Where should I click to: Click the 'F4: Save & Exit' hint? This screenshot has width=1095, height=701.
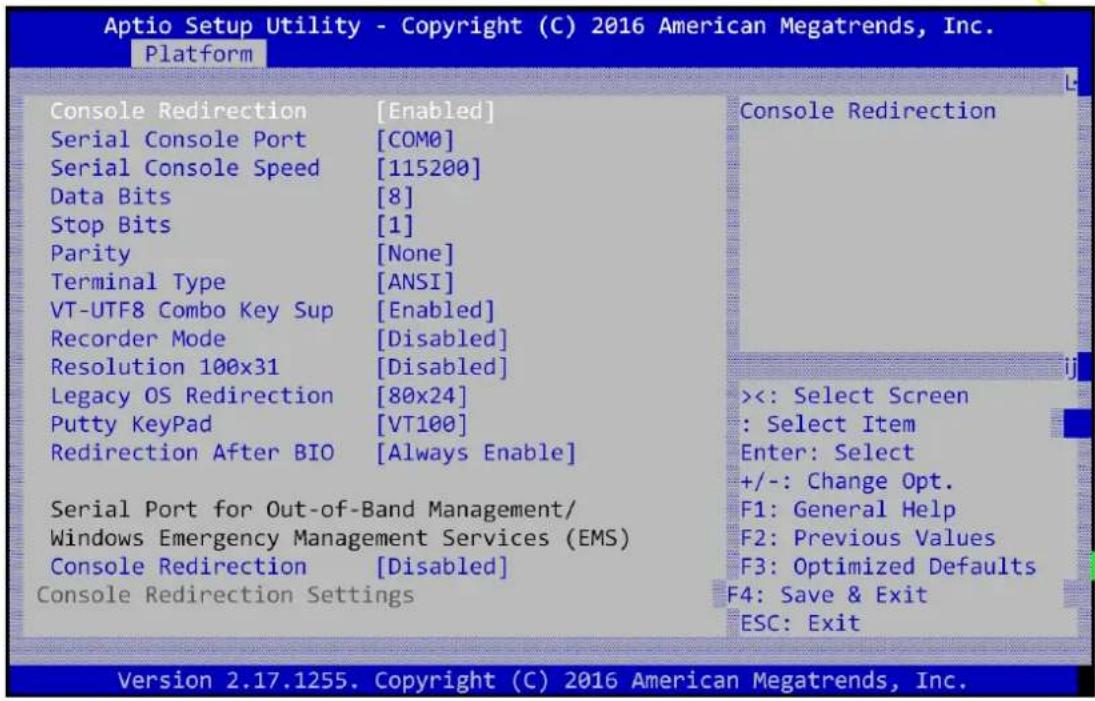pyautogui.click(x=828, y=596)
